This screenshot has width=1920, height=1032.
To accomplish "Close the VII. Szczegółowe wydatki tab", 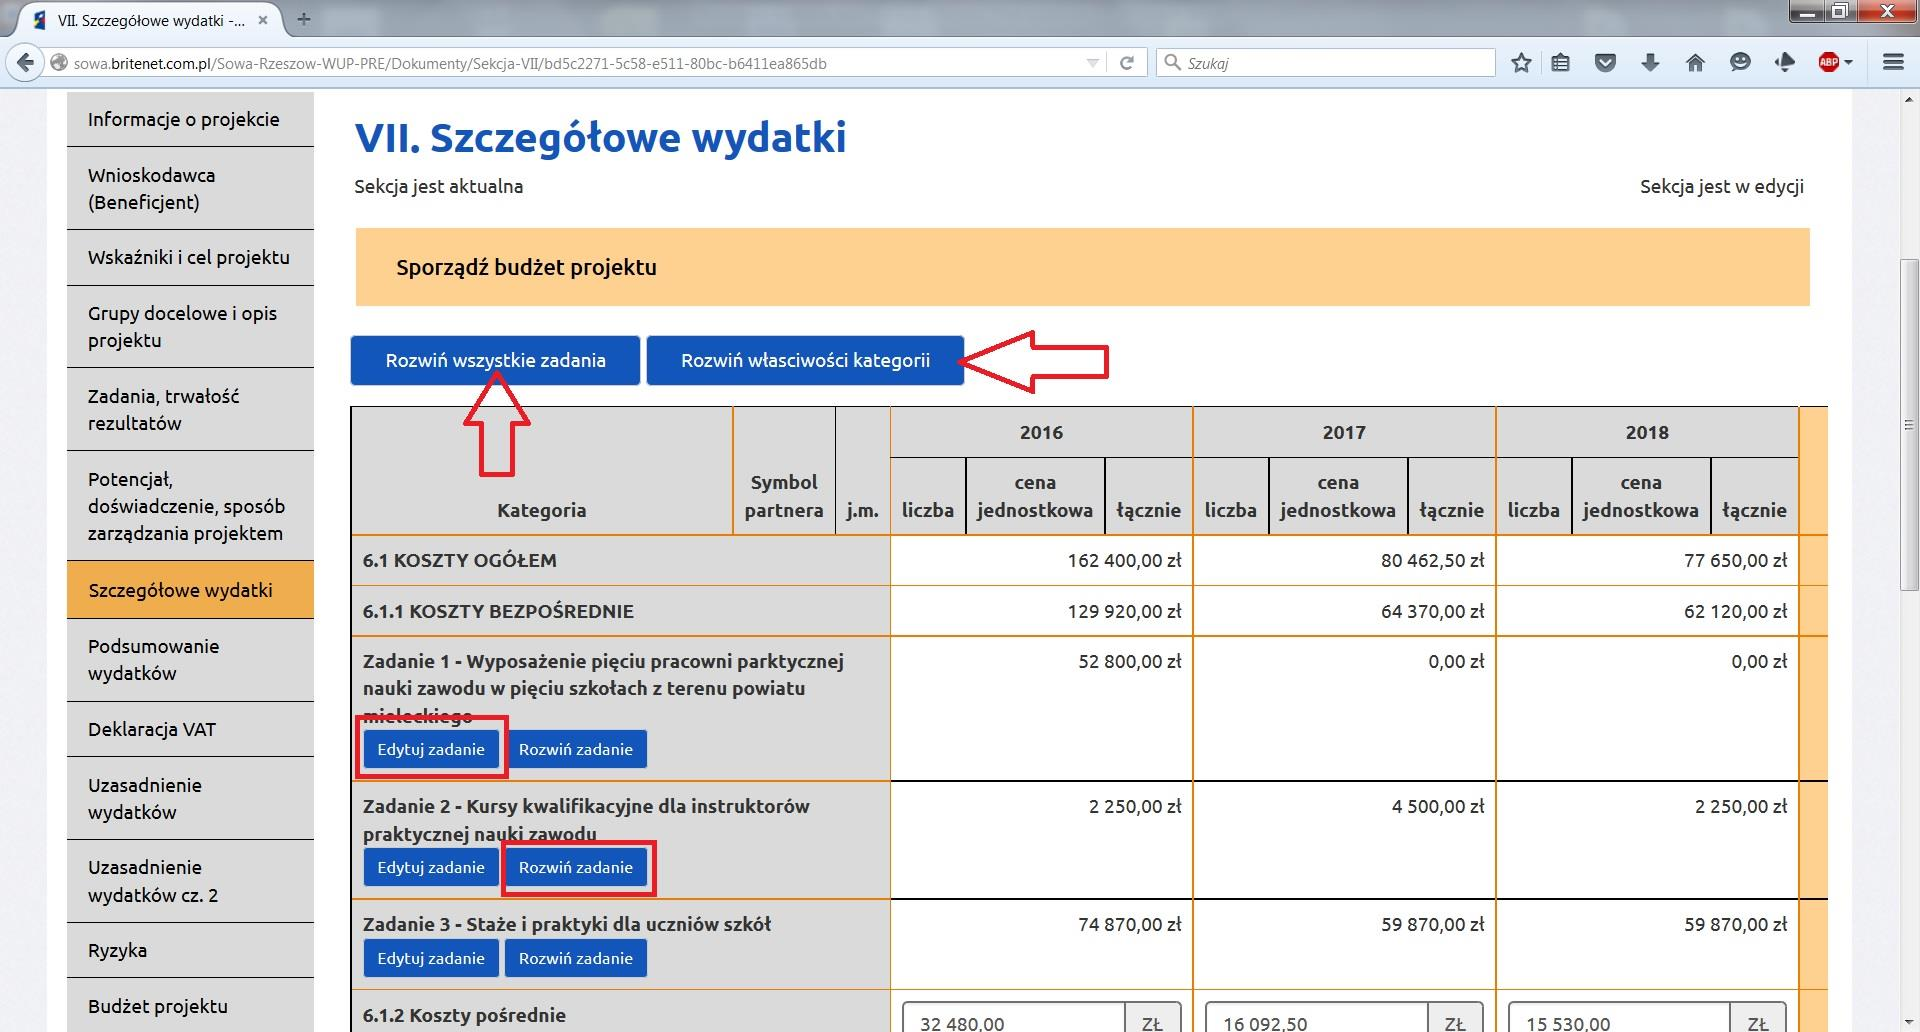I will [263, 20].
